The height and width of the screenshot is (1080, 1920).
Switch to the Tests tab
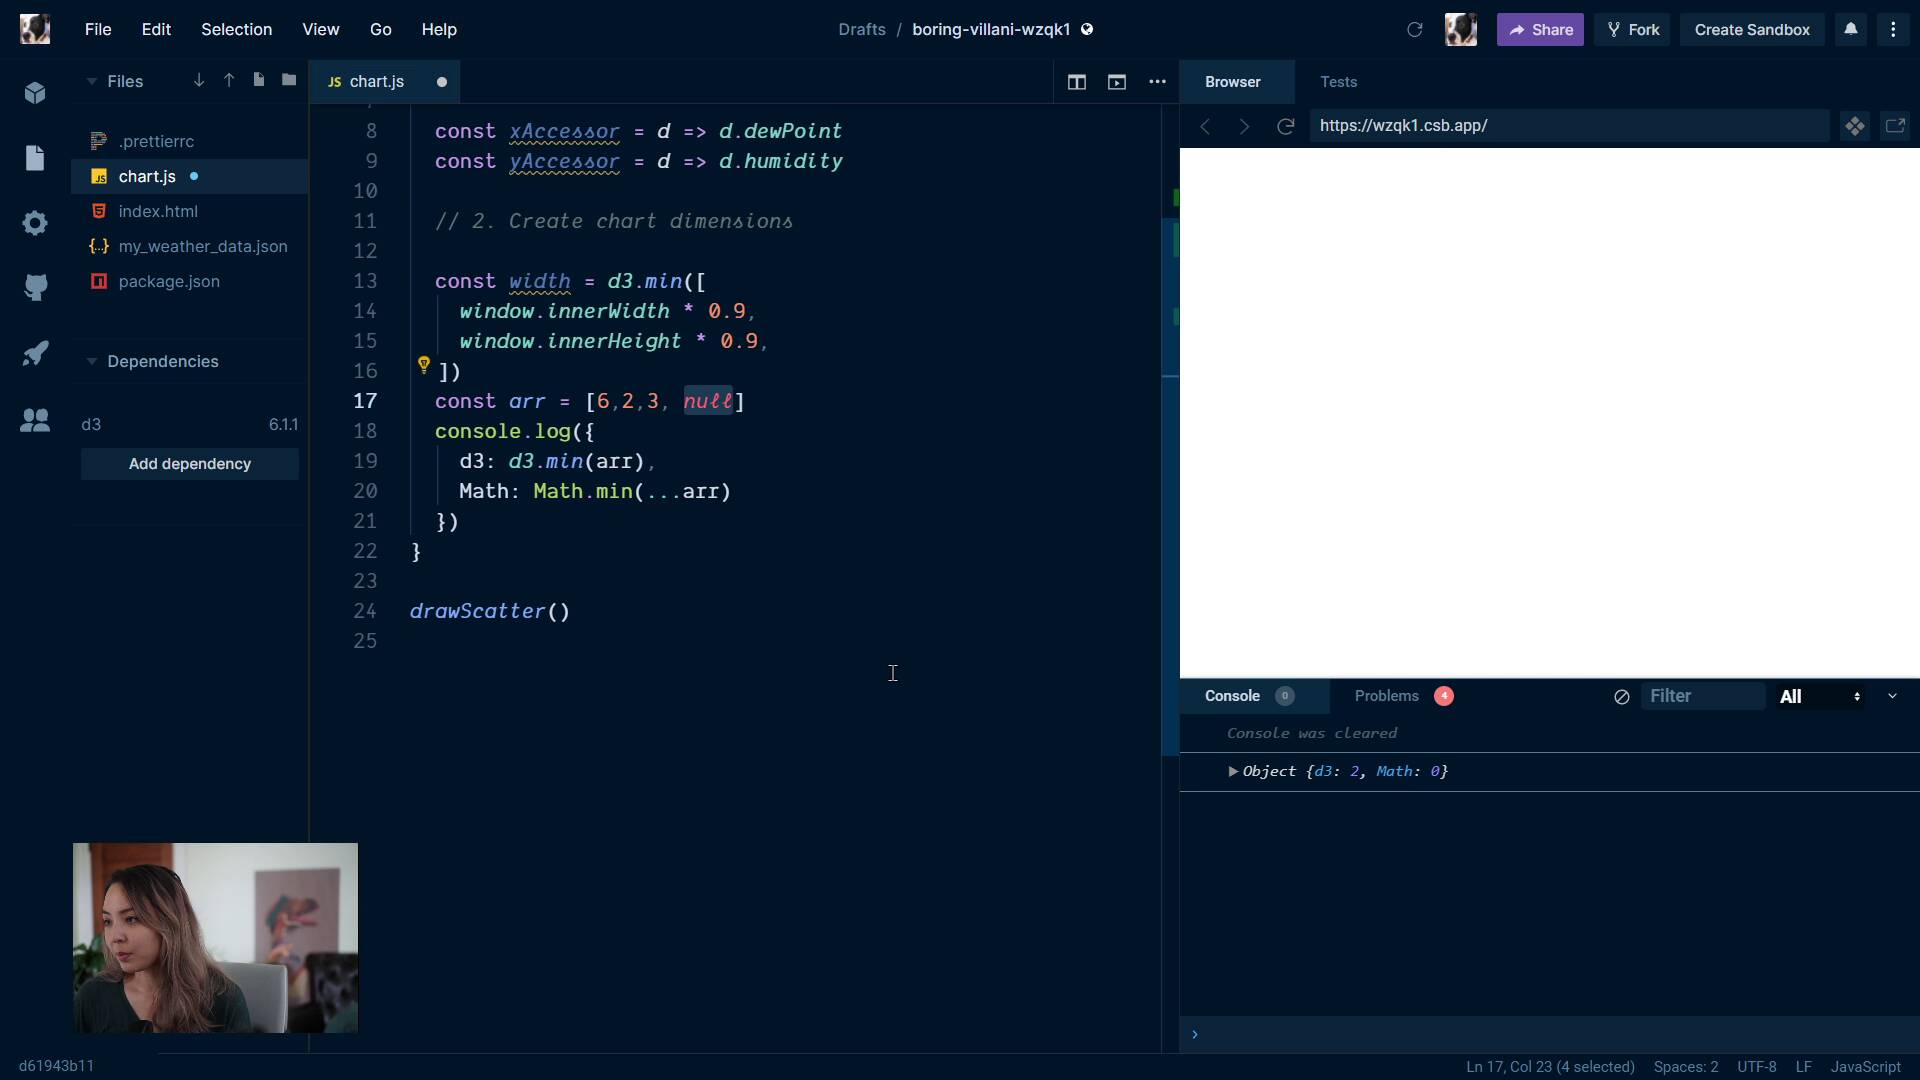click(x=1339, y=82)
